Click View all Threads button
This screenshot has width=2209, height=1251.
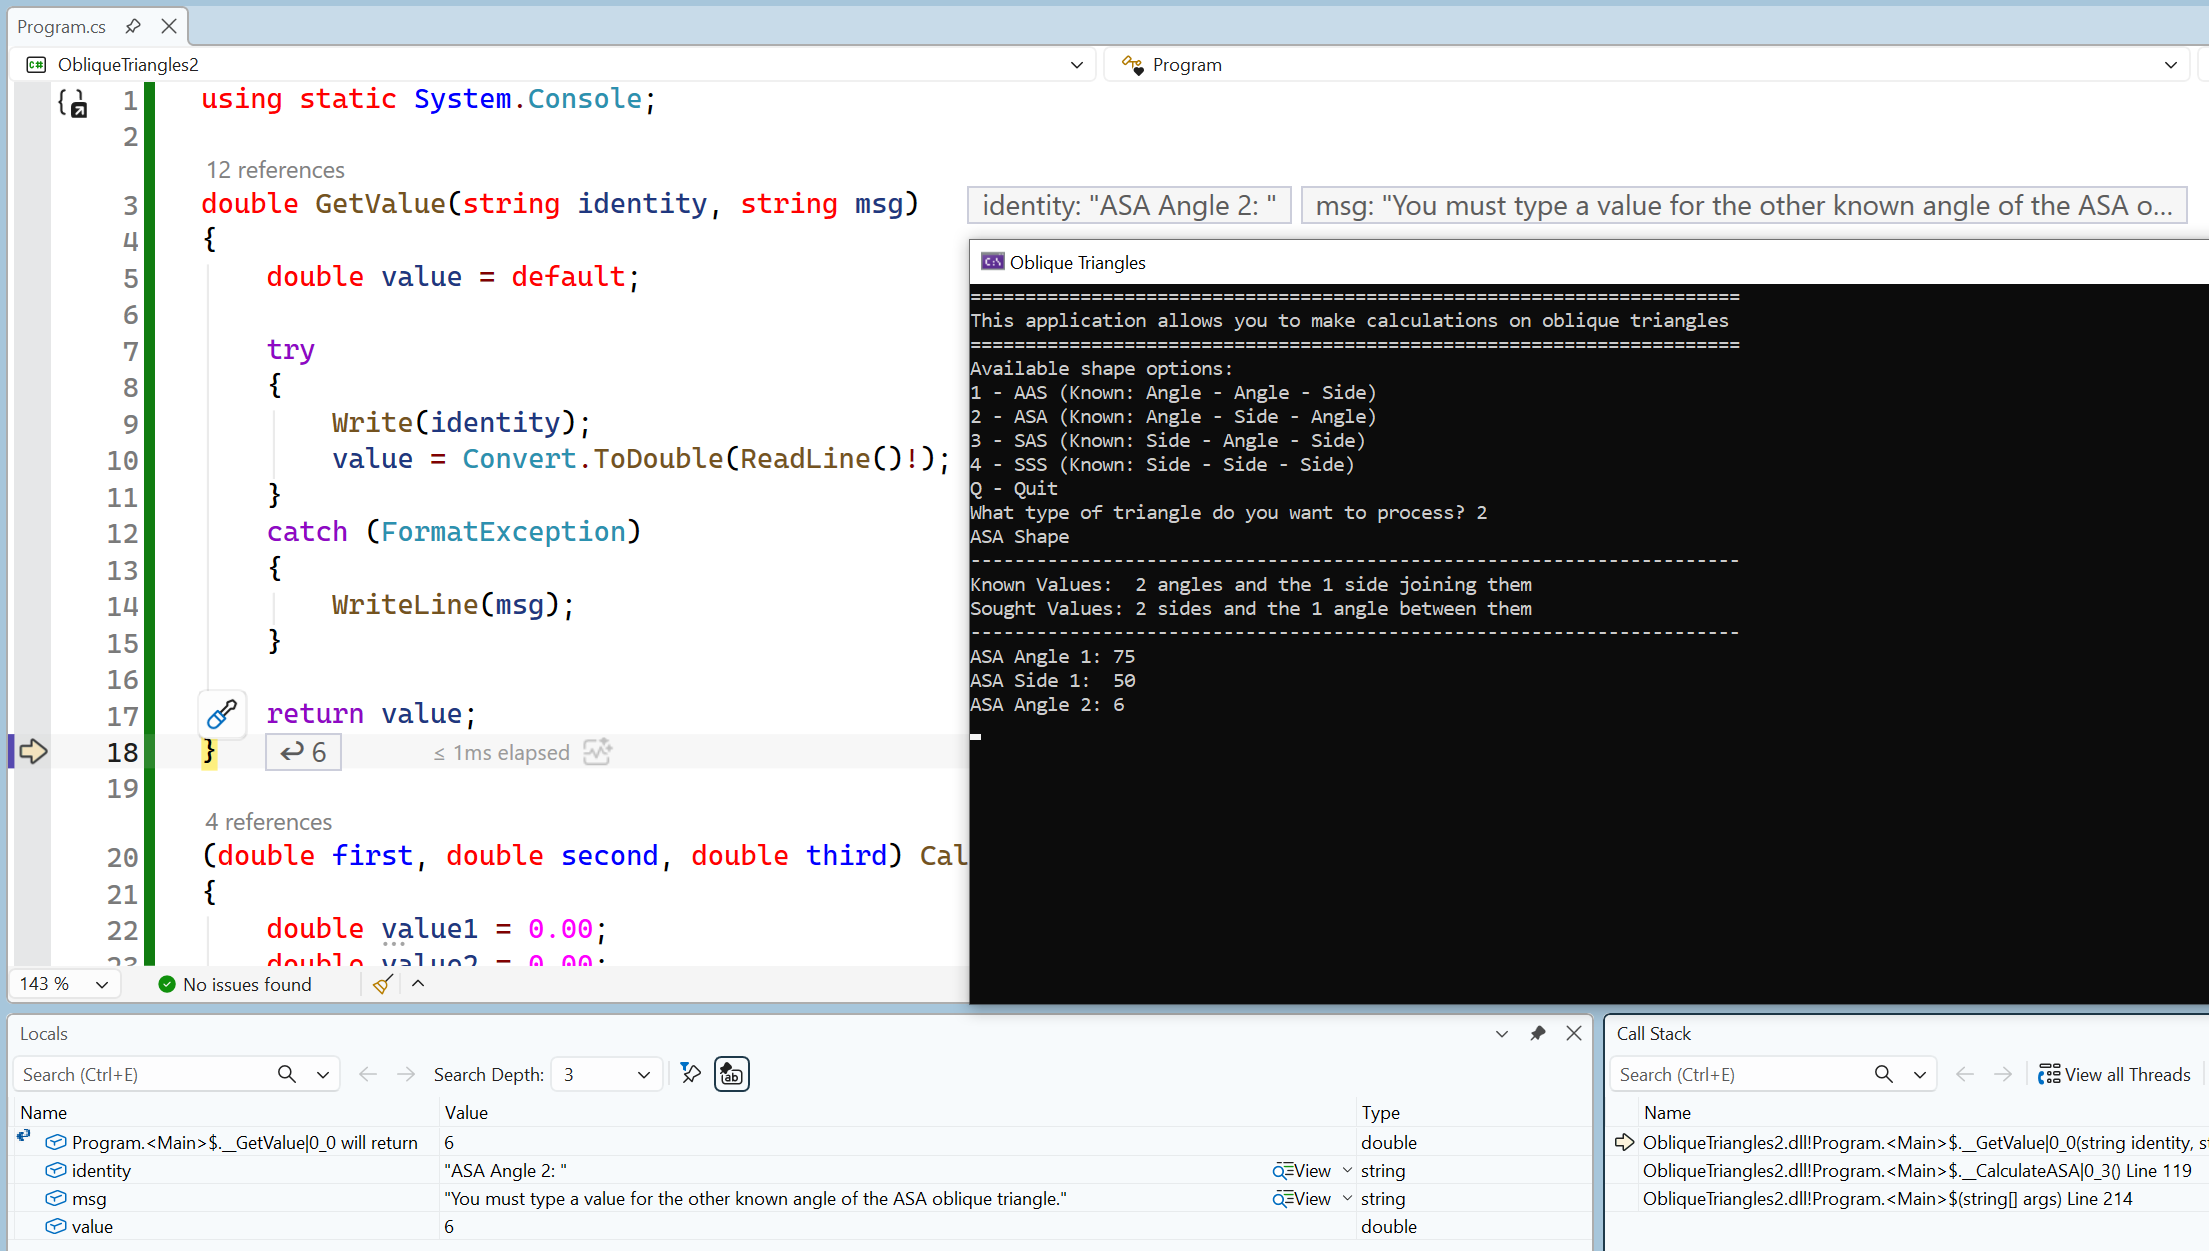2114,1074
